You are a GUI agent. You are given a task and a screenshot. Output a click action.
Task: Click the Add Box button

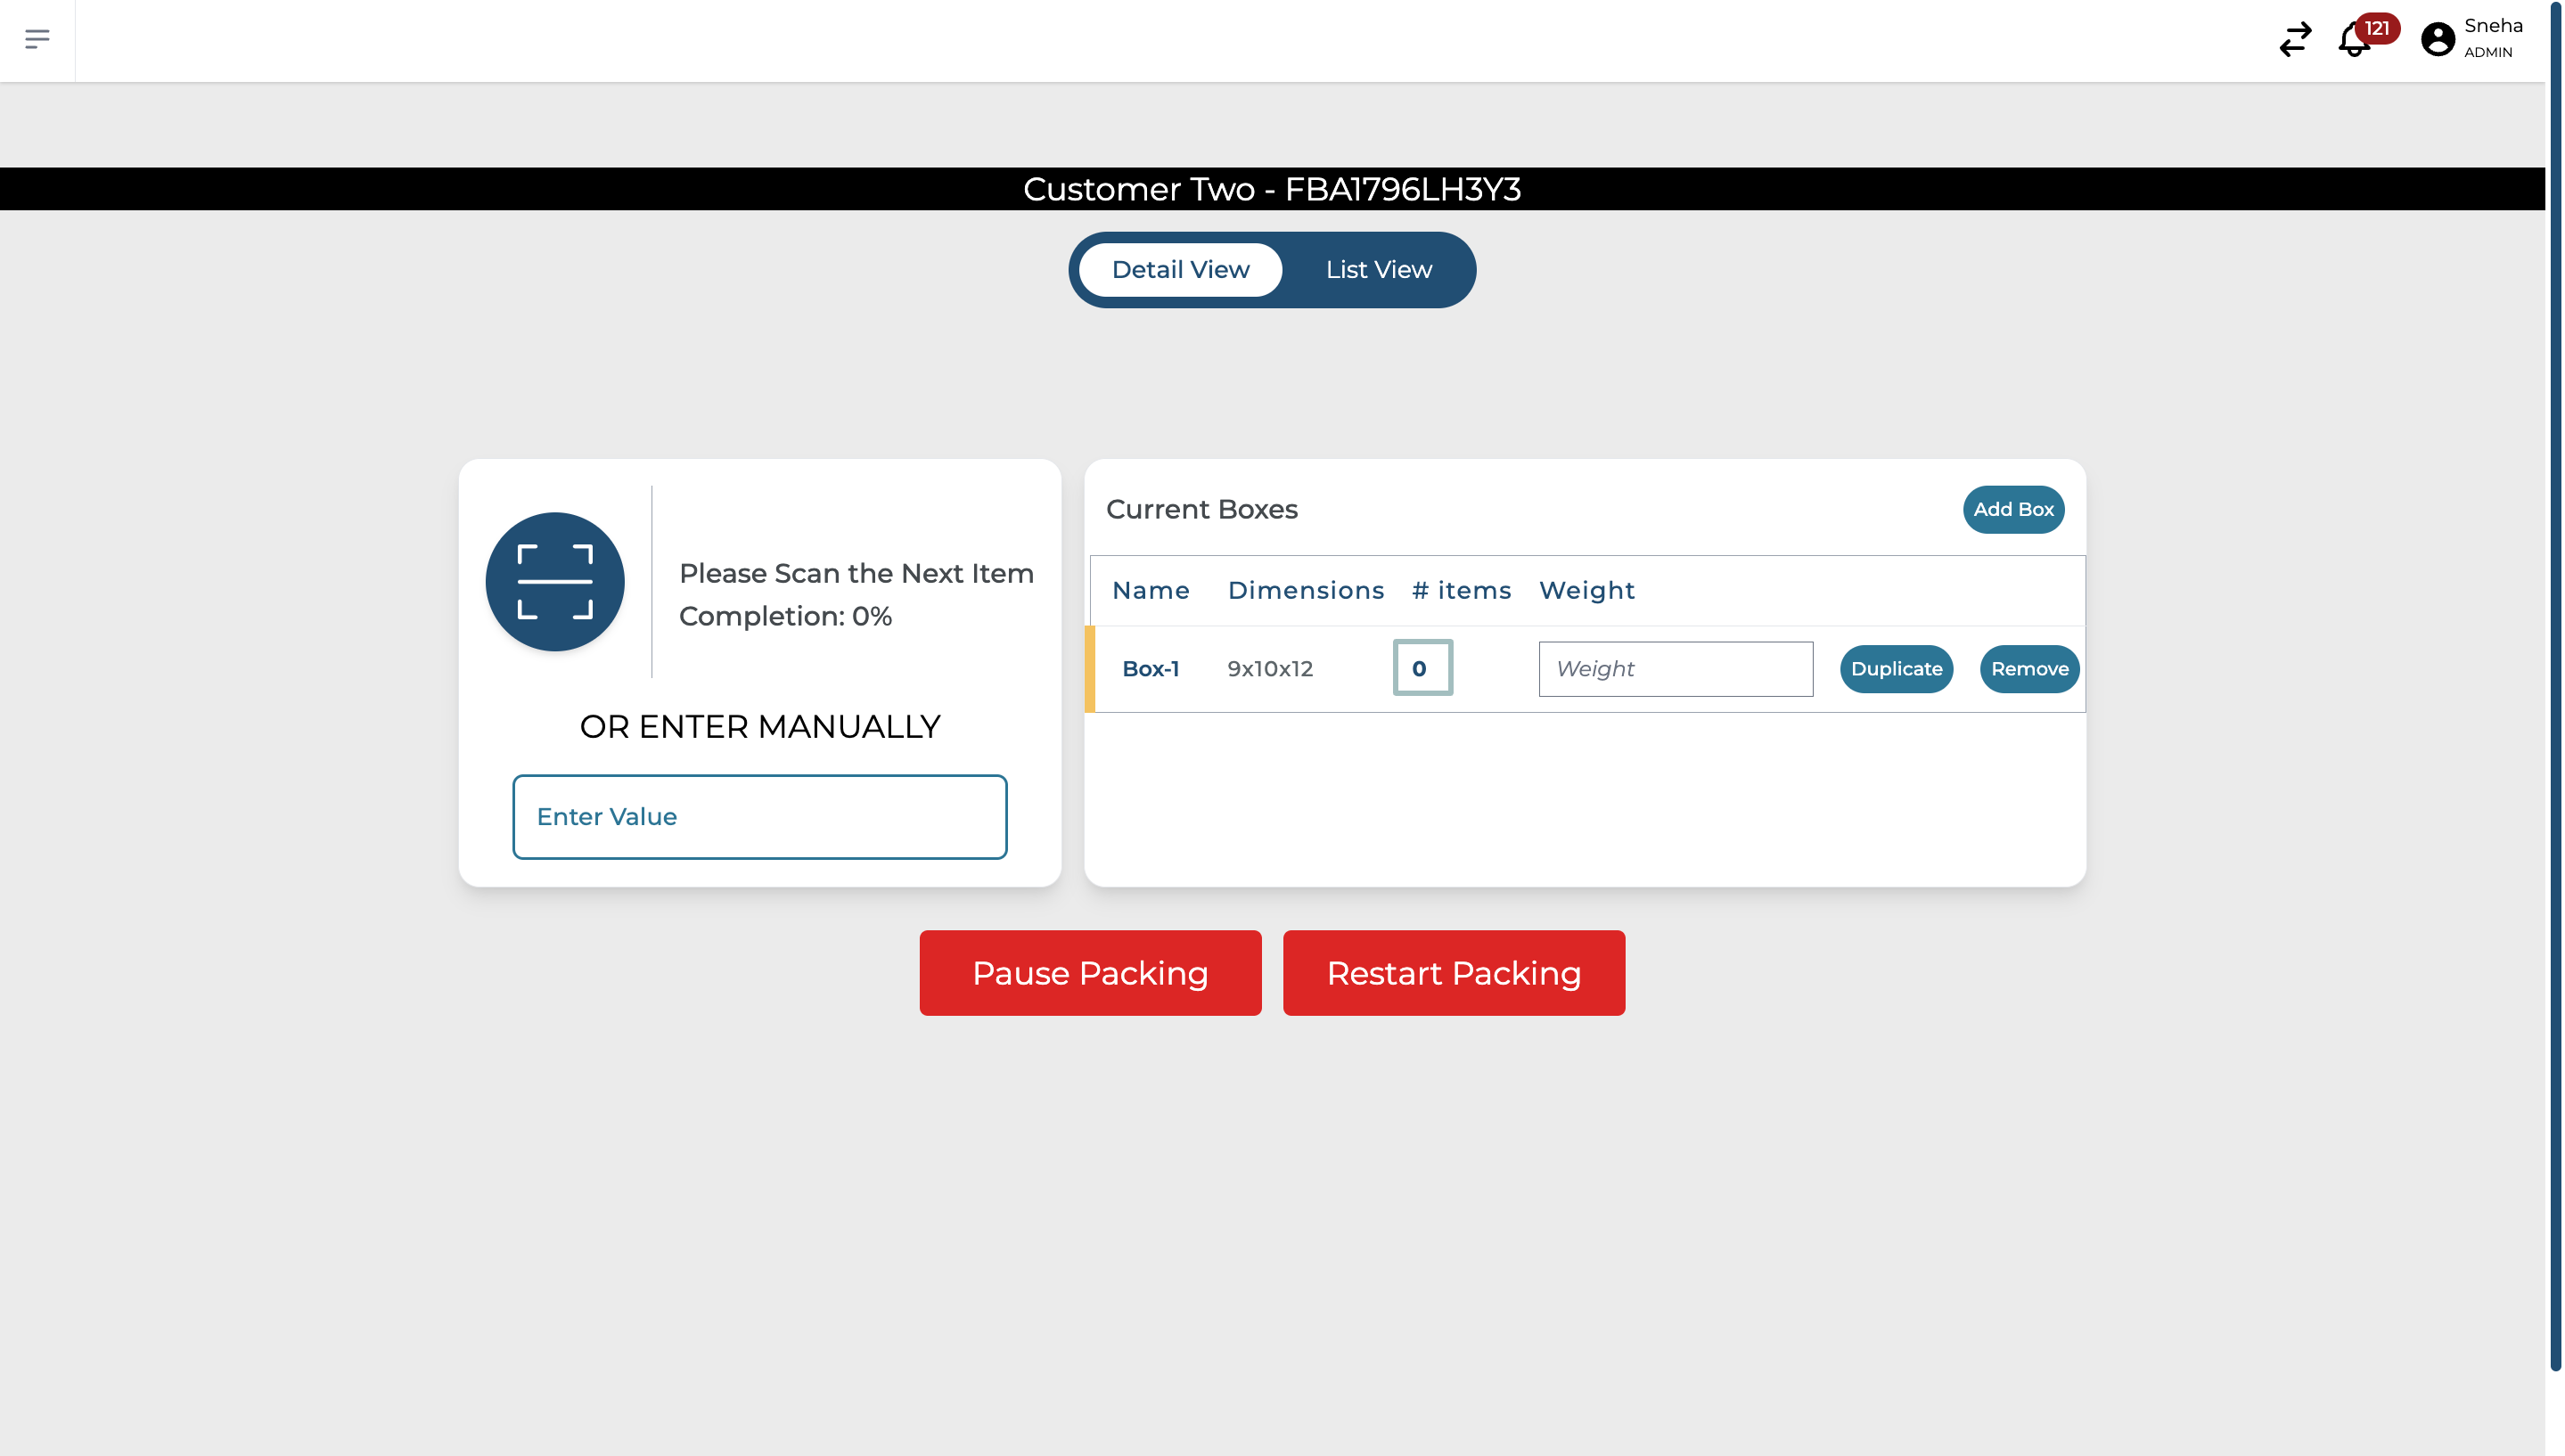[2012, 510]
